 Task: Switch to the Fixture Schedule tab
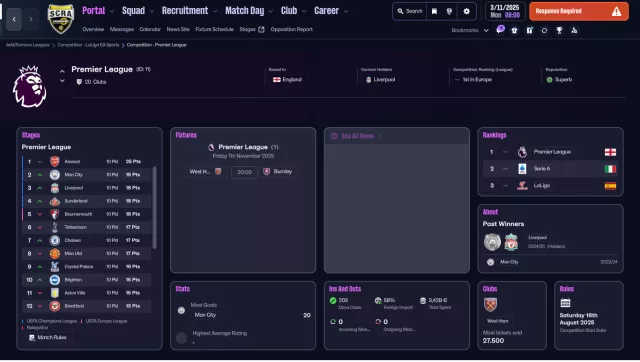coord(214,29)
